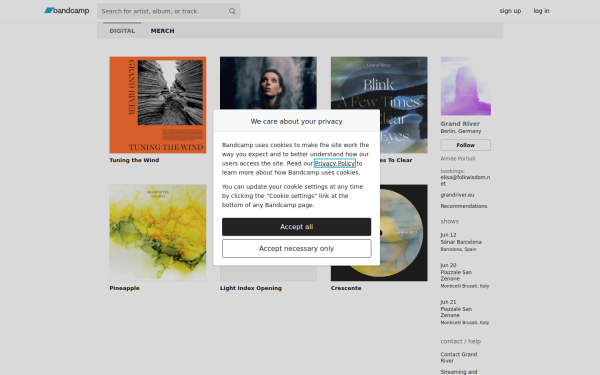Click the contact / help heading

(x=461, y=341)
